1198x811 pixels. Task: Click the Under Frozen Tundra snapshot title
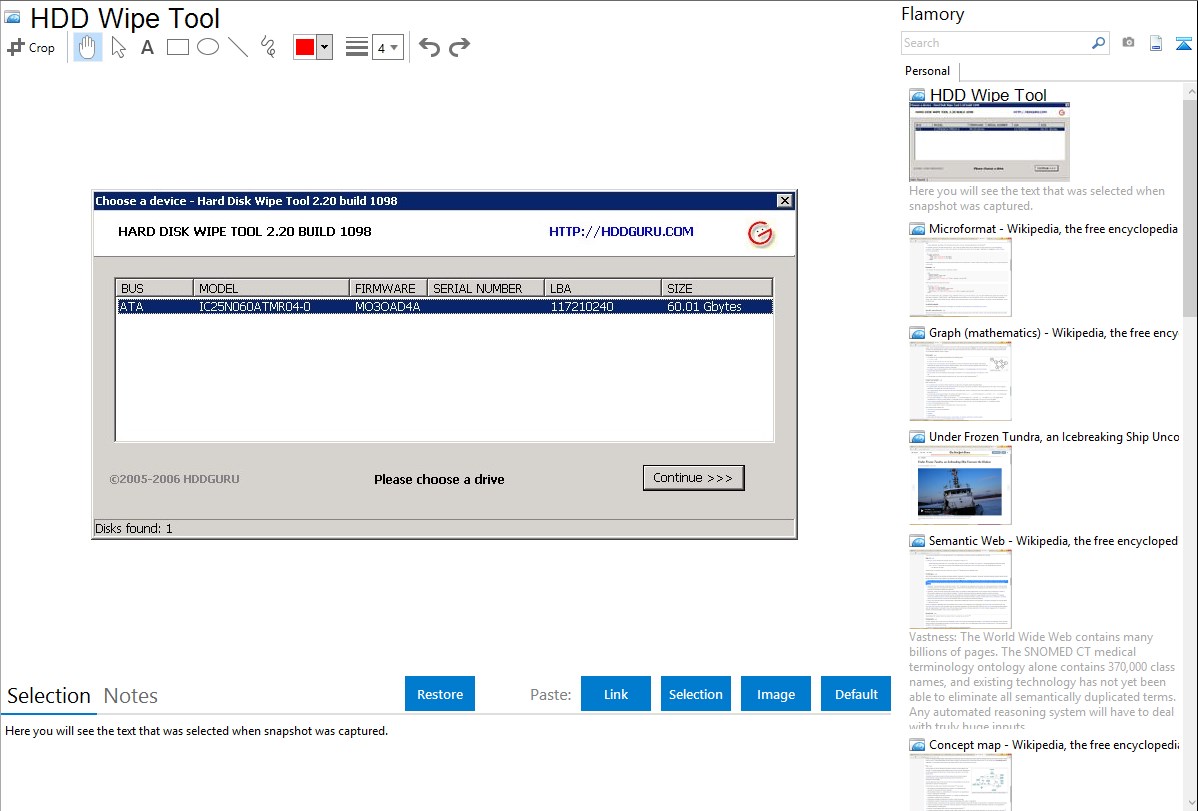coord(1054,436)
